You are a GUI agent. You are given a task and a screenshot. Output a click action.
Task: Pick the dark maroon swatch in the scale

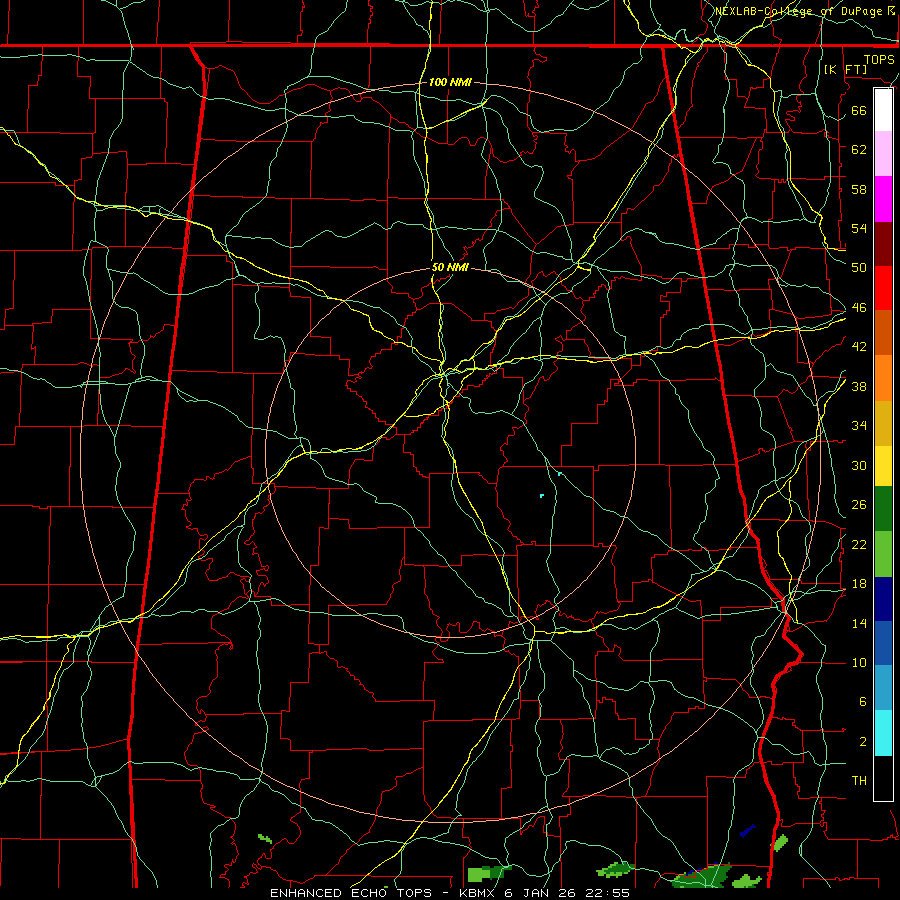point(883,244)
